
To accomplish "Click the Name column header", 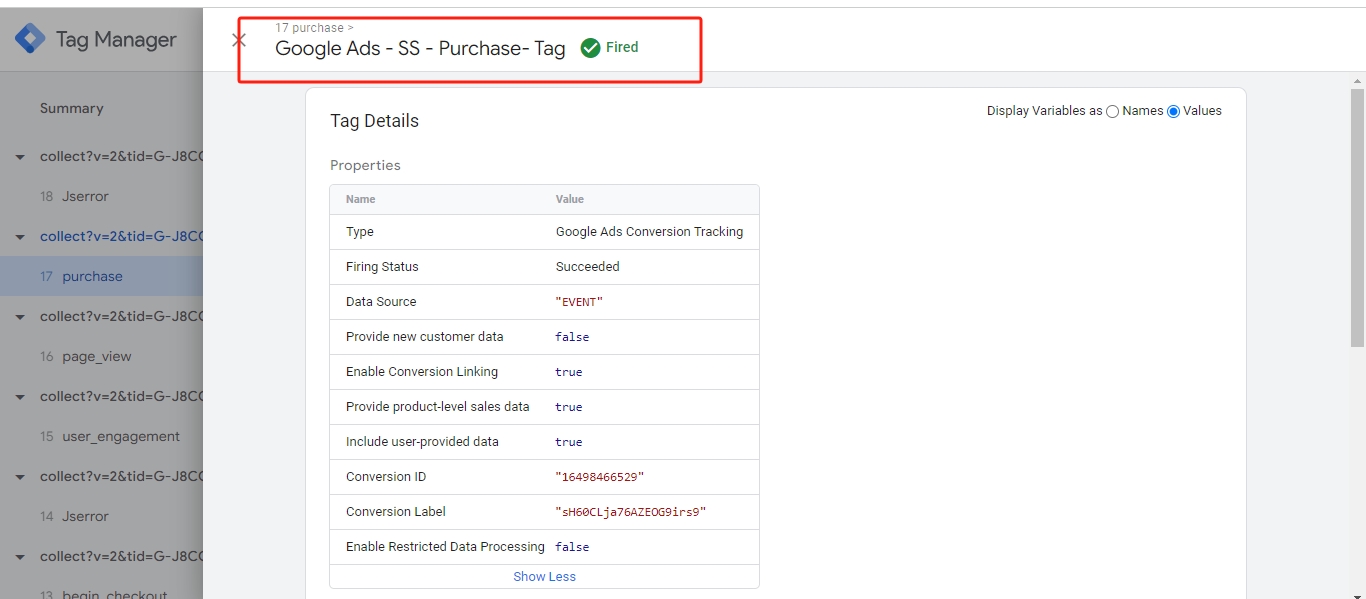I will [361, 200].
